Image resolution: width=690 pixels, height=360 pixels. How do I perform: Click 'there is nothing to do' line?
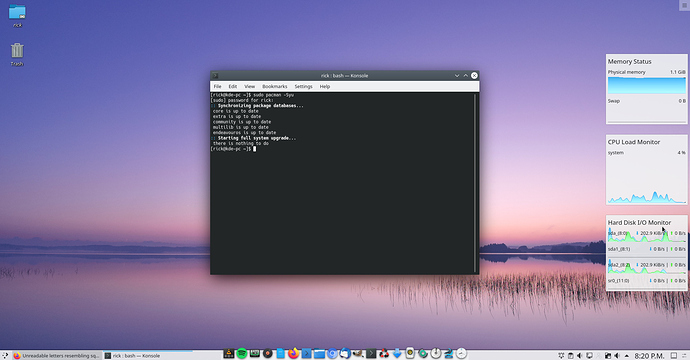(240, 143)
